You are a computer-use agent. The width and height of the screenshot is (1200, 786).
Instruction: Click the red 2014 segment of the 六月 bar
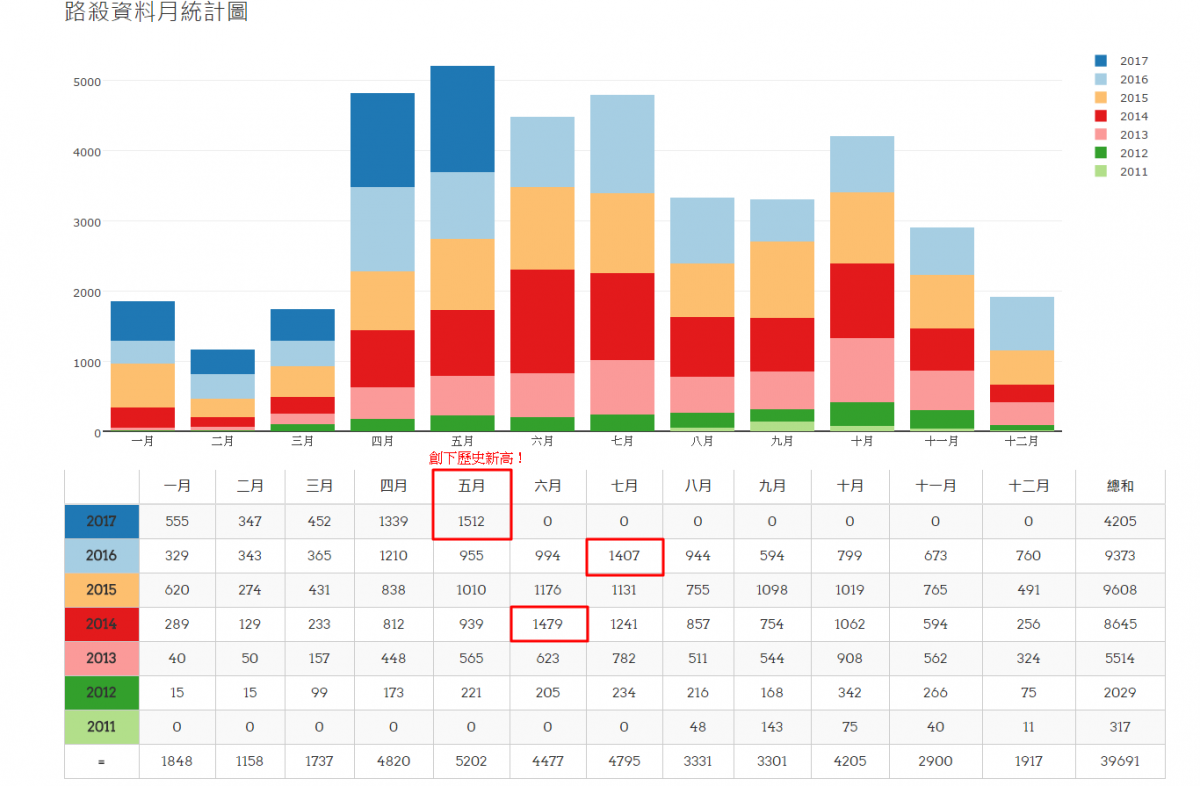click(542, 321)
